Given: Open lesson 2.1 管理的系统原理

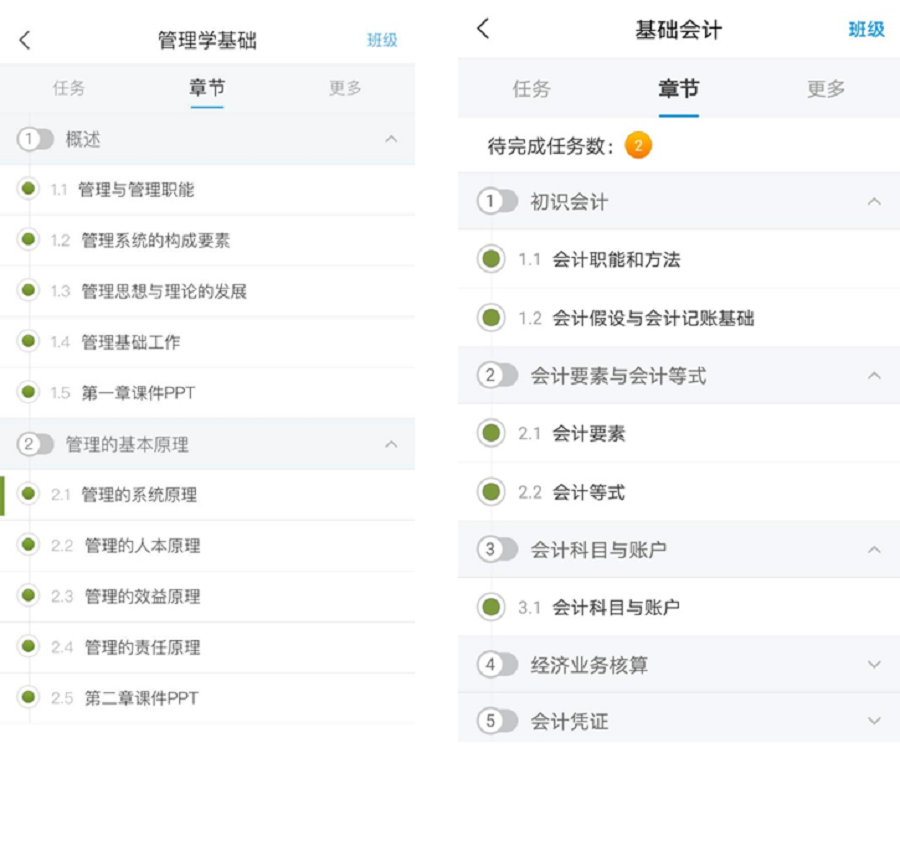Looking at the screenshot, I should (139, 494).
